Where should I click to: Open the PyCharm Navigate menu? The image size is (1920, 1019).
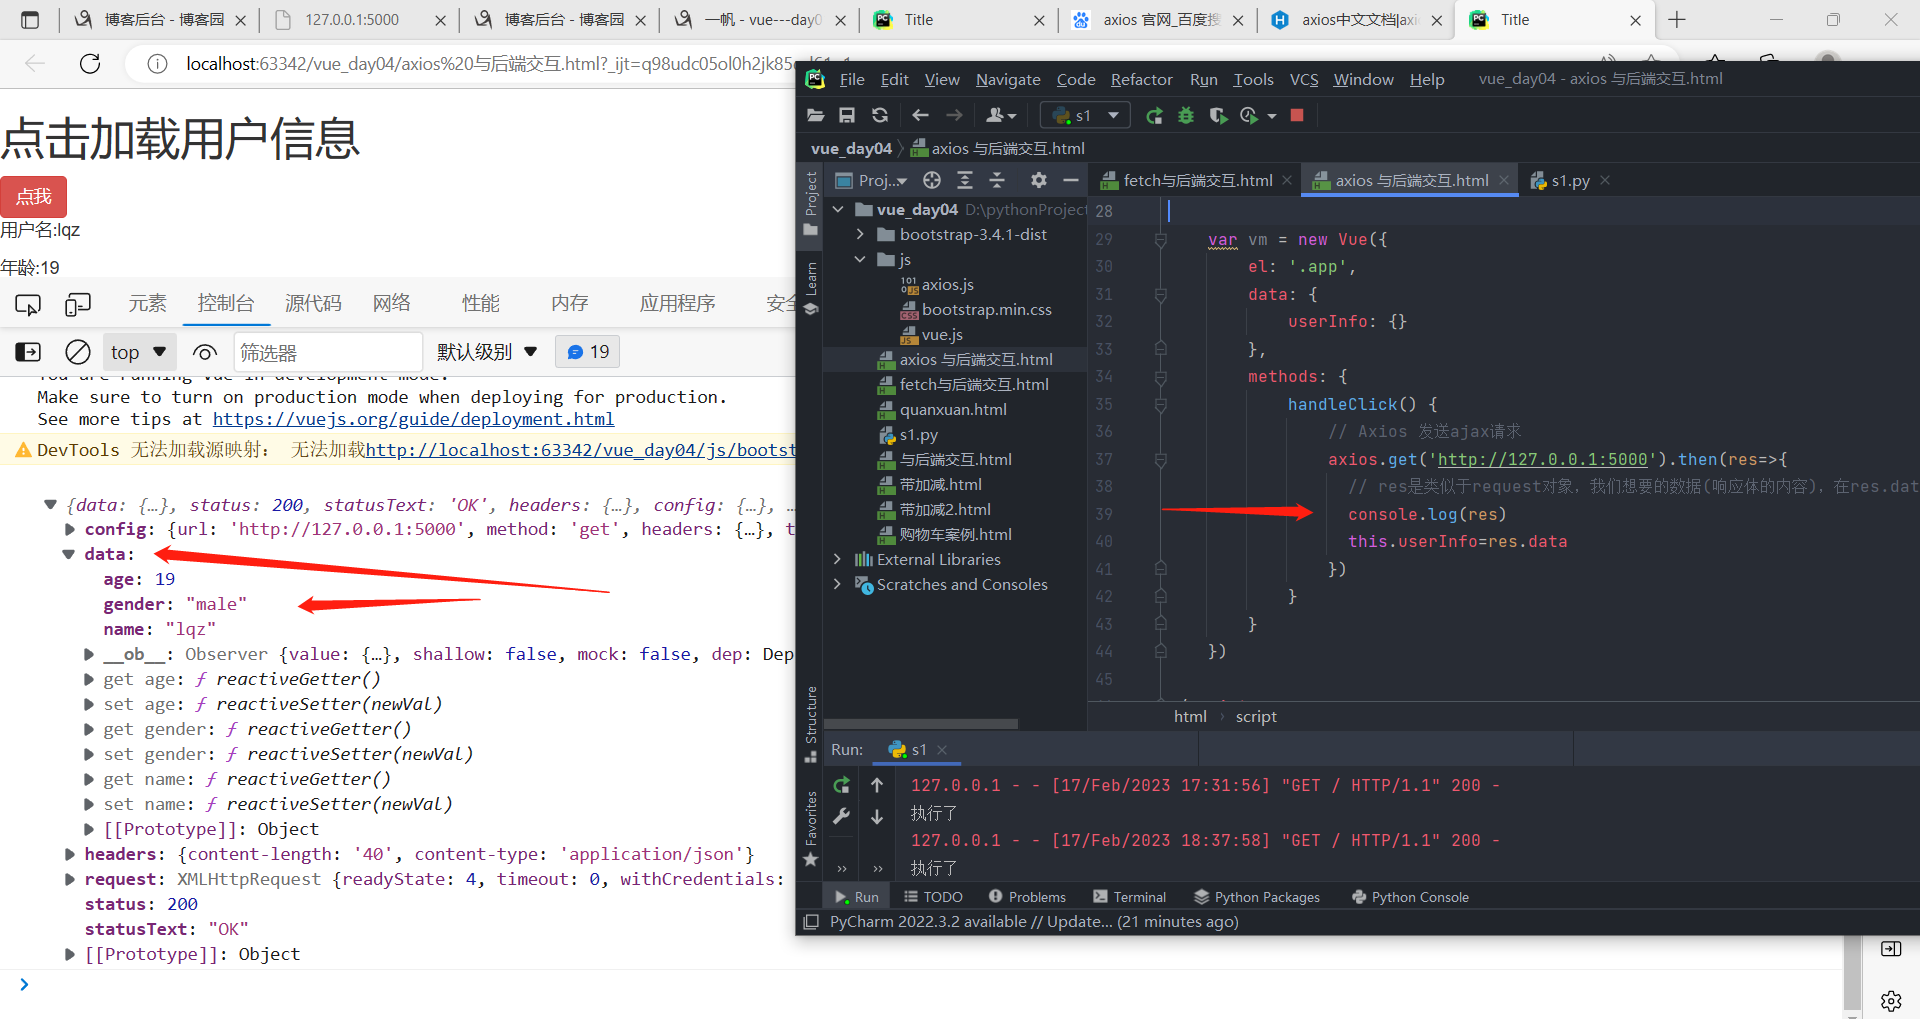tap(1008, 79)
